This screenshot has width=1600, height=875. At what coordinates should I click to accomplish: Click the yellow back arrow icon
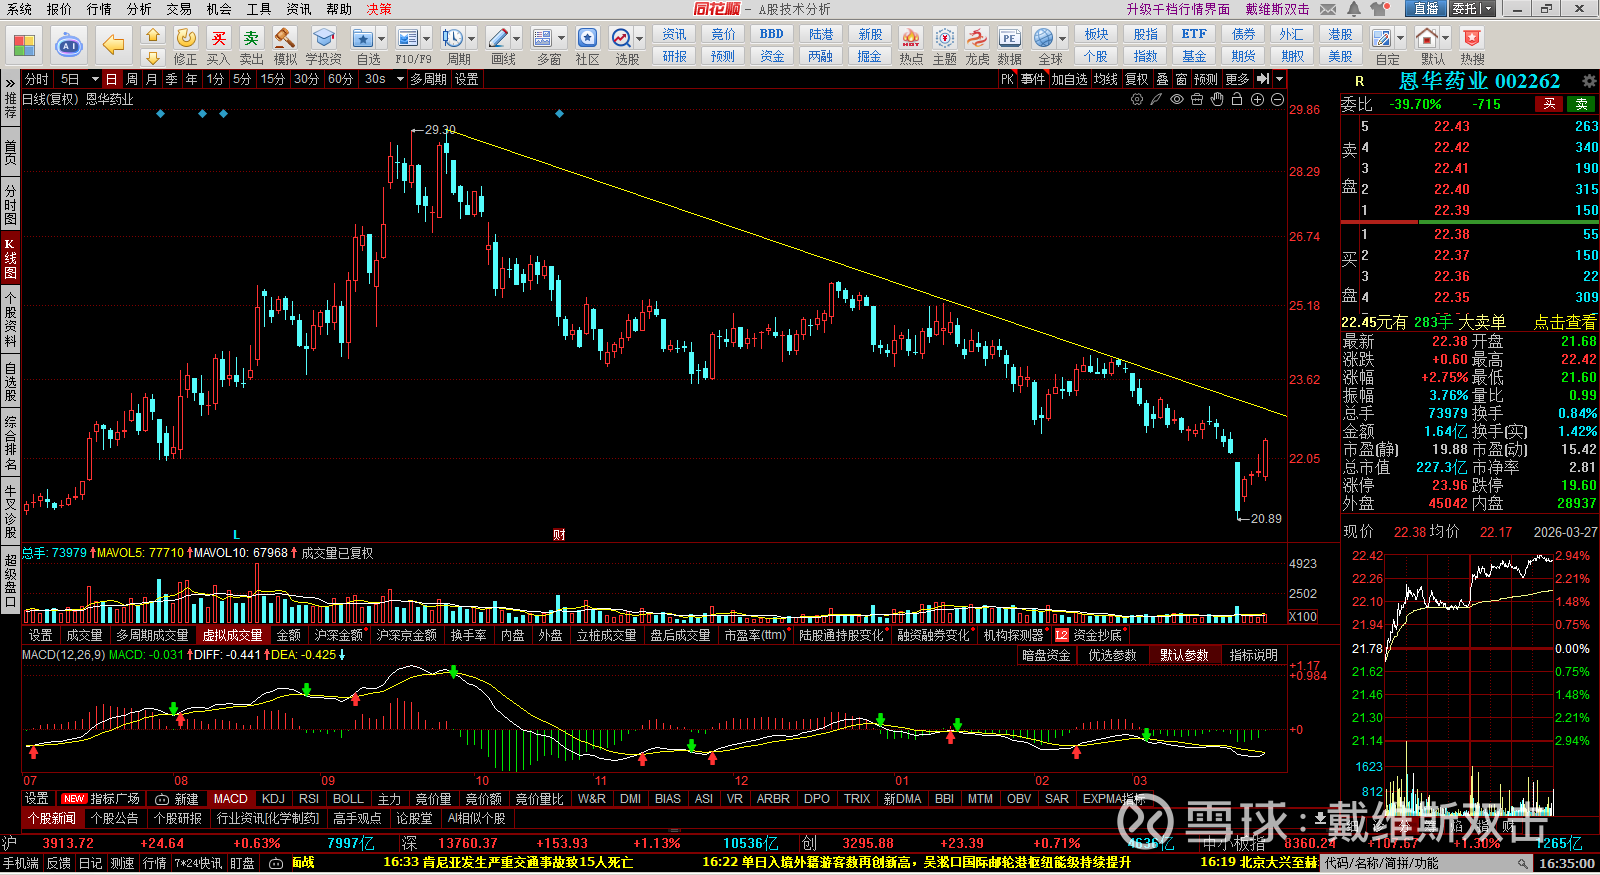[x=114, y=45]
